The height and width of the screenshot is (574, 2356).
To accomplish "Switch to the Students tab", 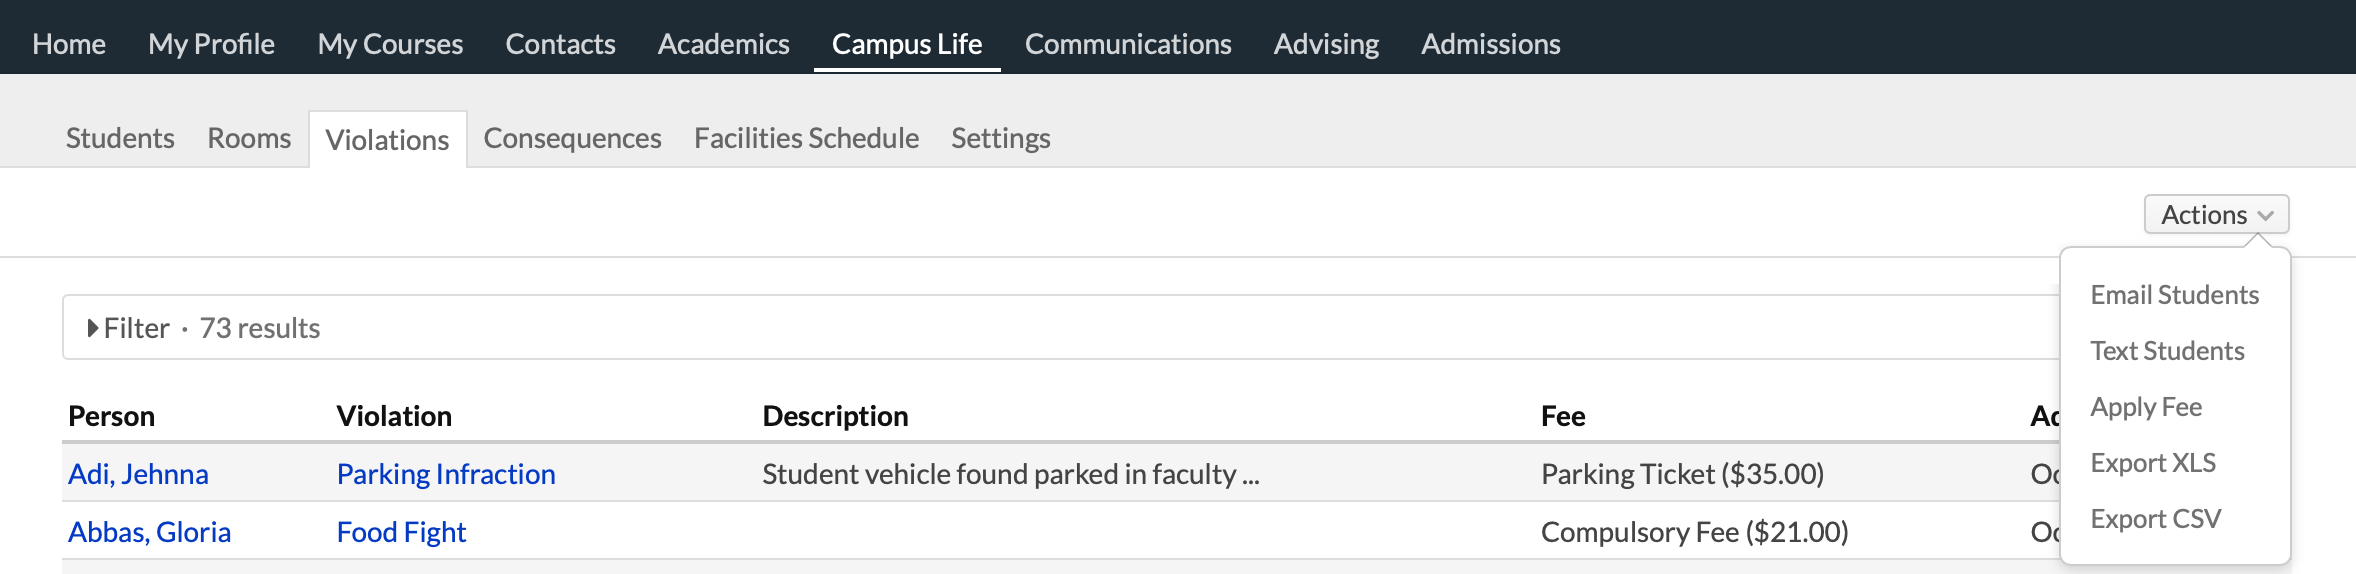I will (x=120, y=138).
